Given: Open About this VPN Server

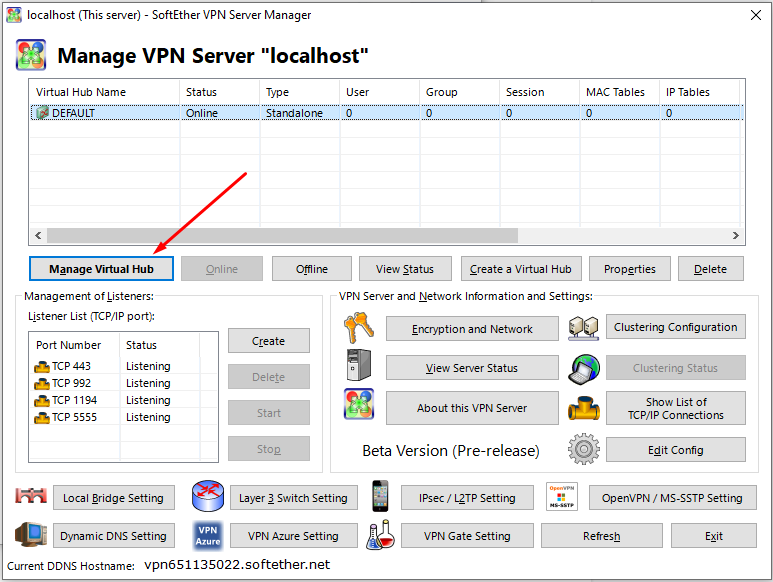Looking at the screenshot, I should (472, 408).
